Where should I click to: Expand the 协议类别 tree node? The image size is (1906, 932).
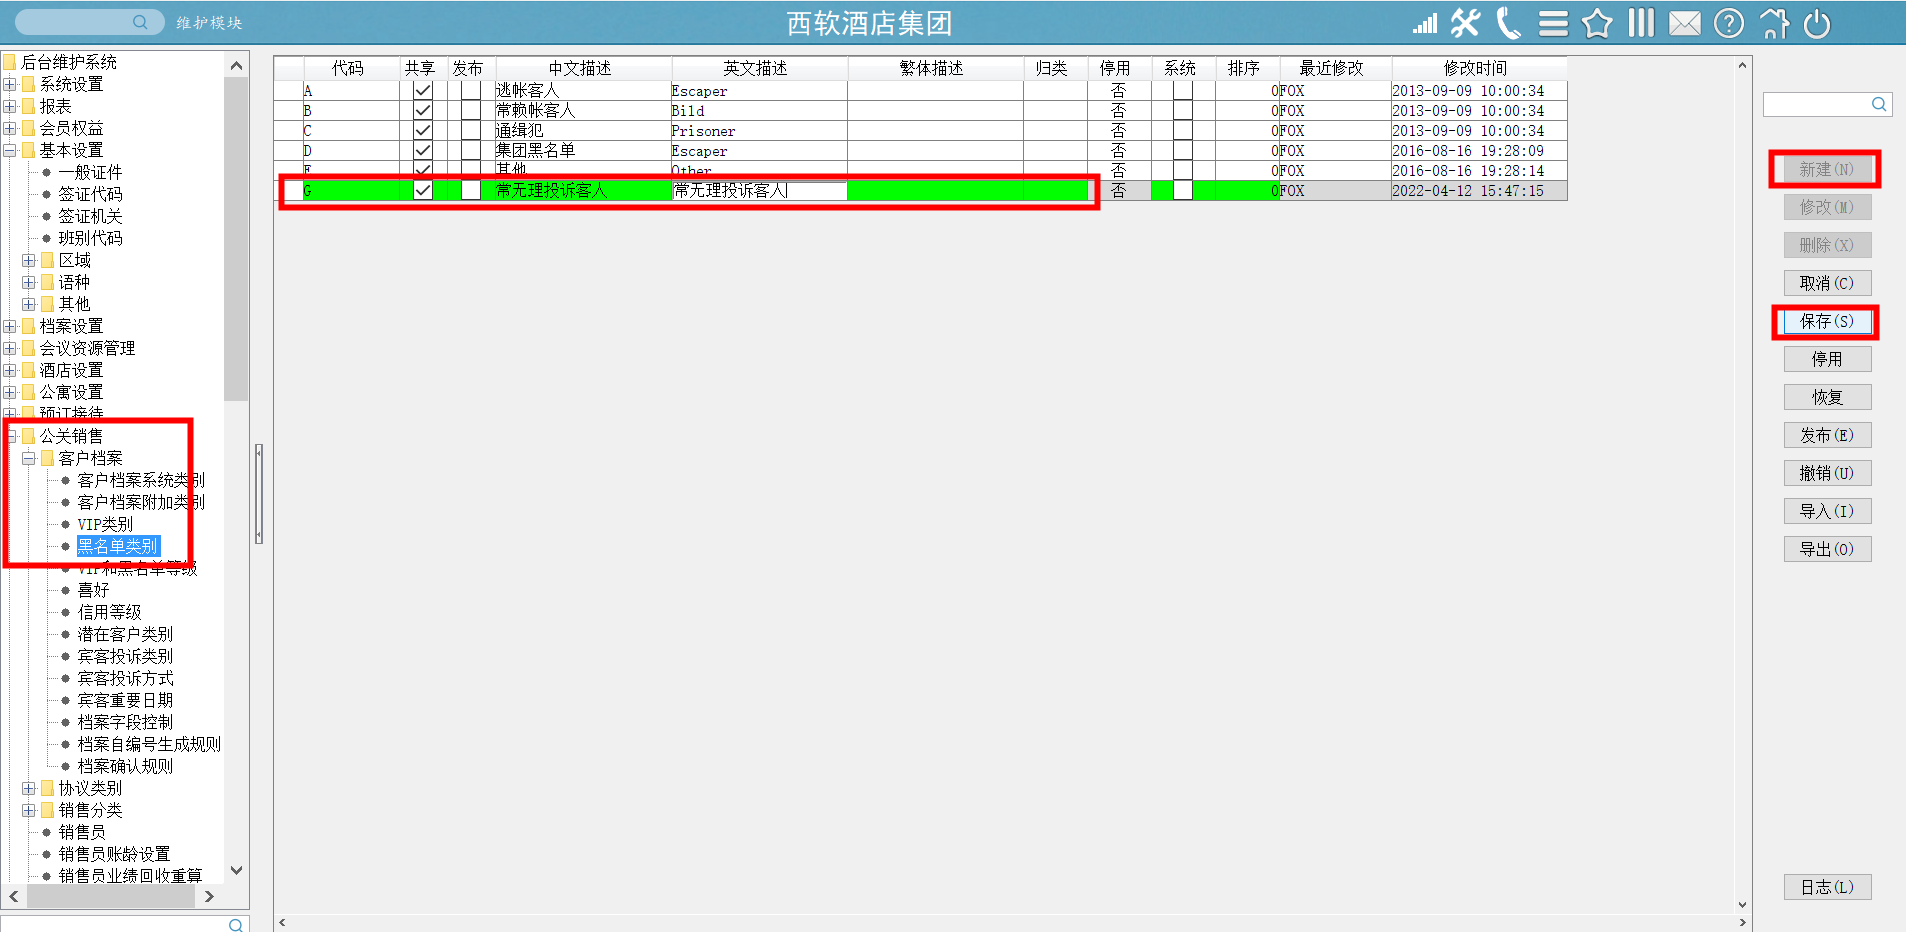click(29, 788)
